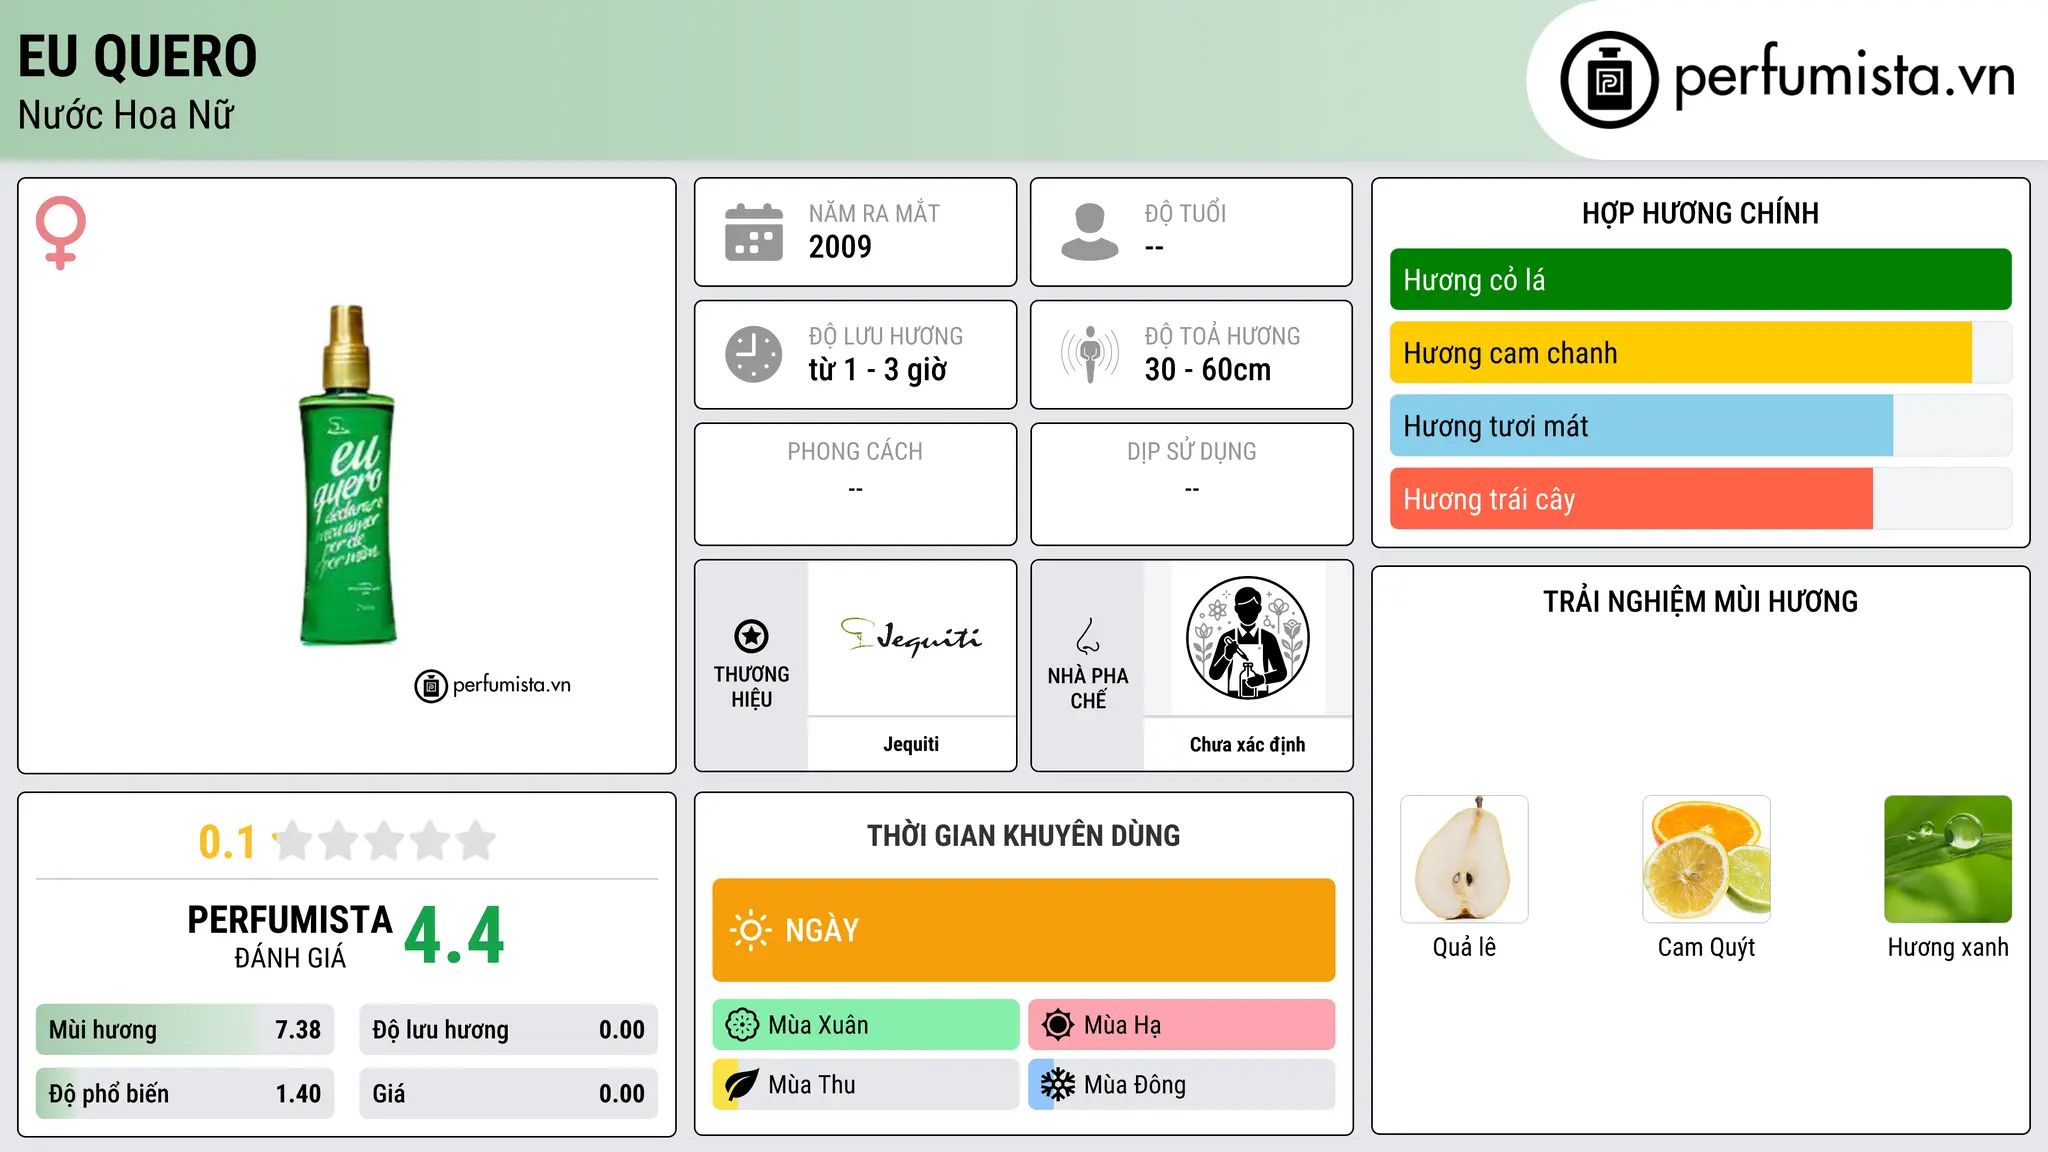Click the Dịp sử dụng label
Viewport: 2048px width, 1152px height.
coord(1192,452)
